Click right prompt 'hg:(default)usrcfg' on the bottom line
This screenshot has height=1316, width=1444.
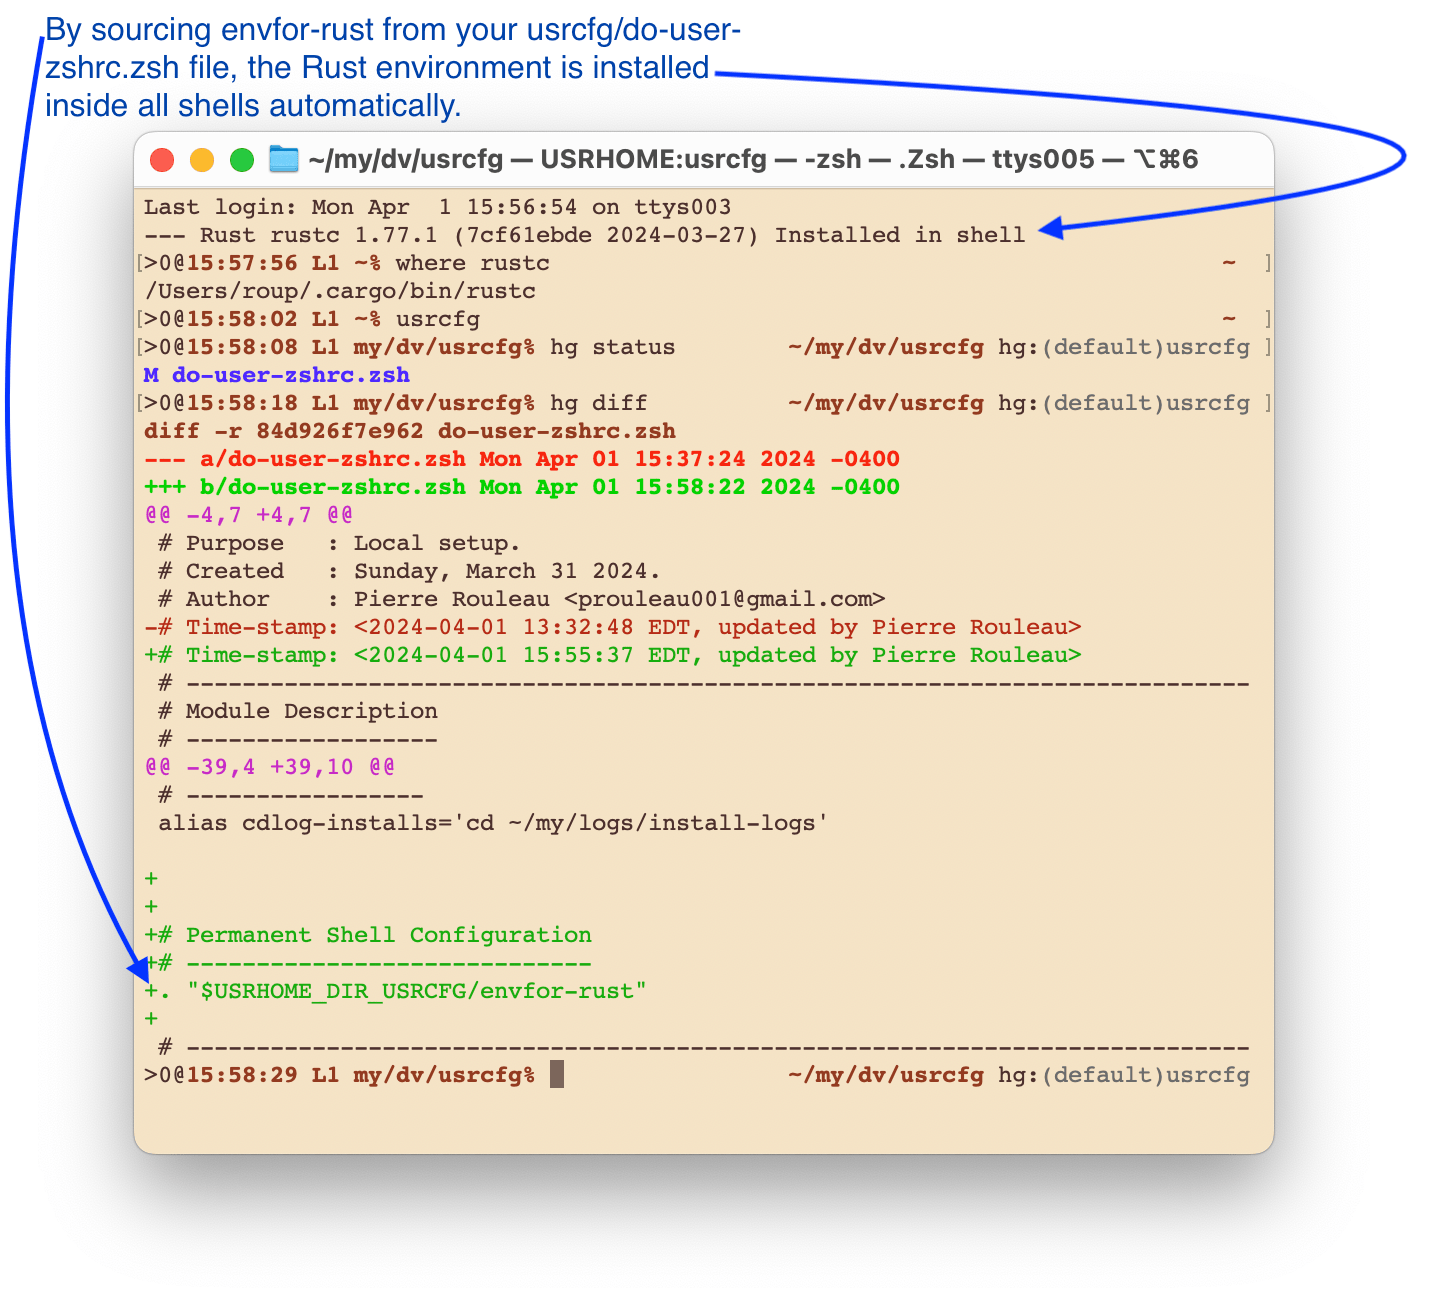(1124, 1075)
